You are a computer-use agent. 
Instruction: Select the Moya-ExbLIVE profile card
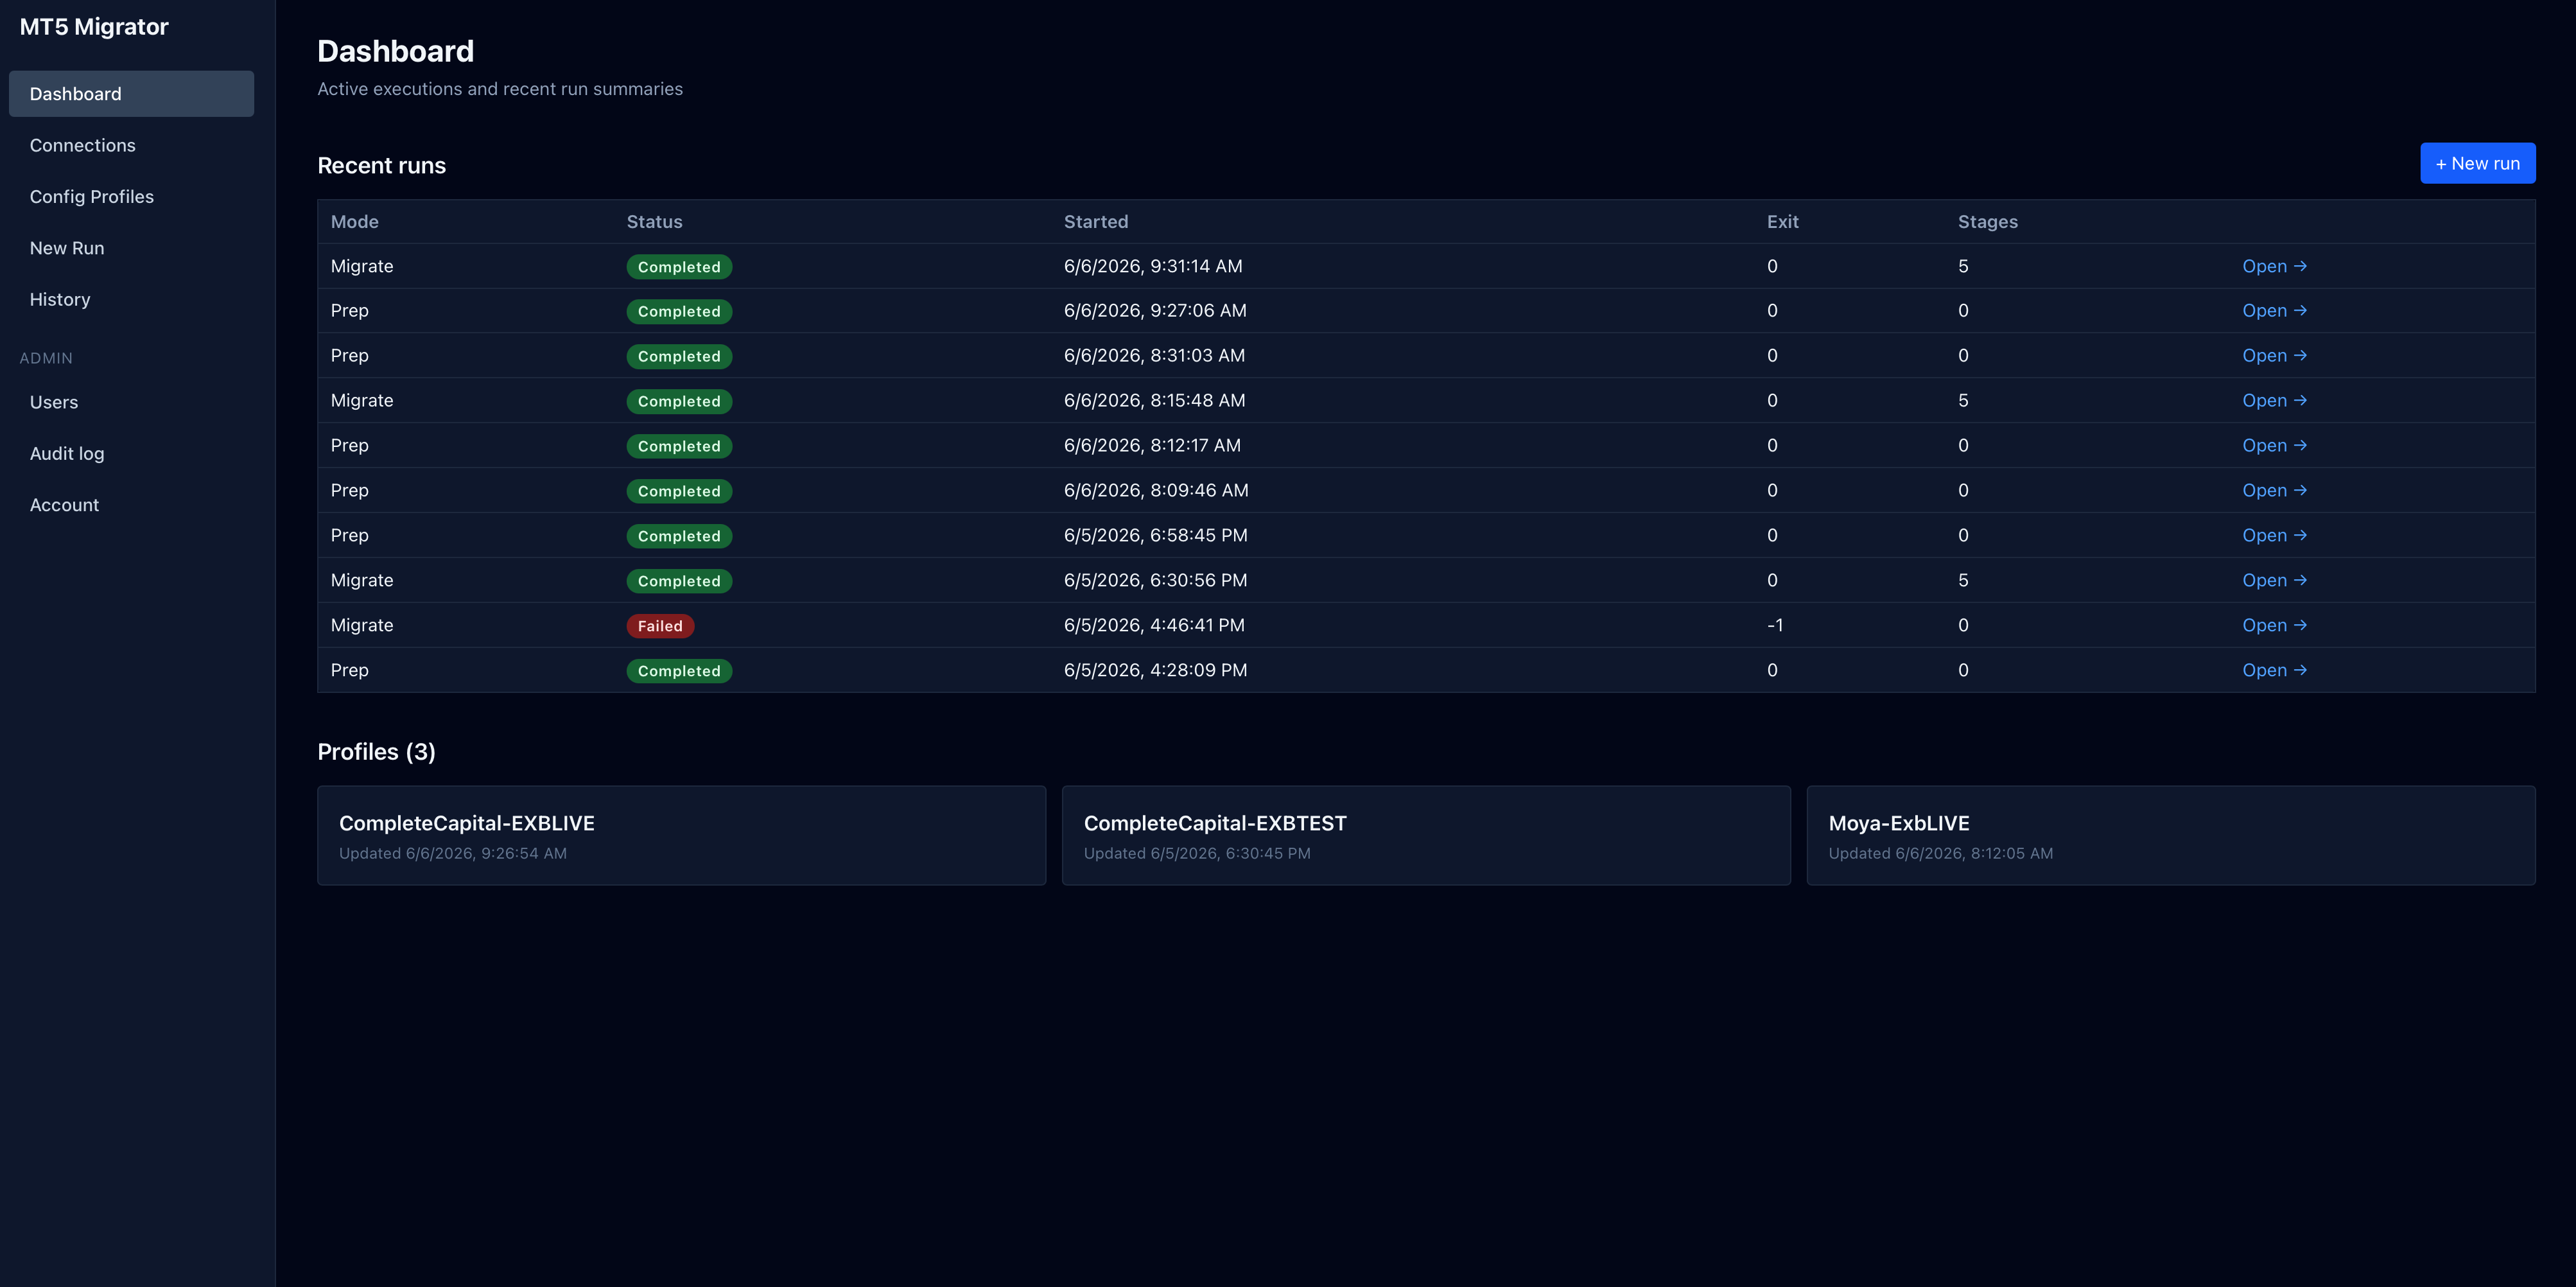click(x=2171, y=835)
